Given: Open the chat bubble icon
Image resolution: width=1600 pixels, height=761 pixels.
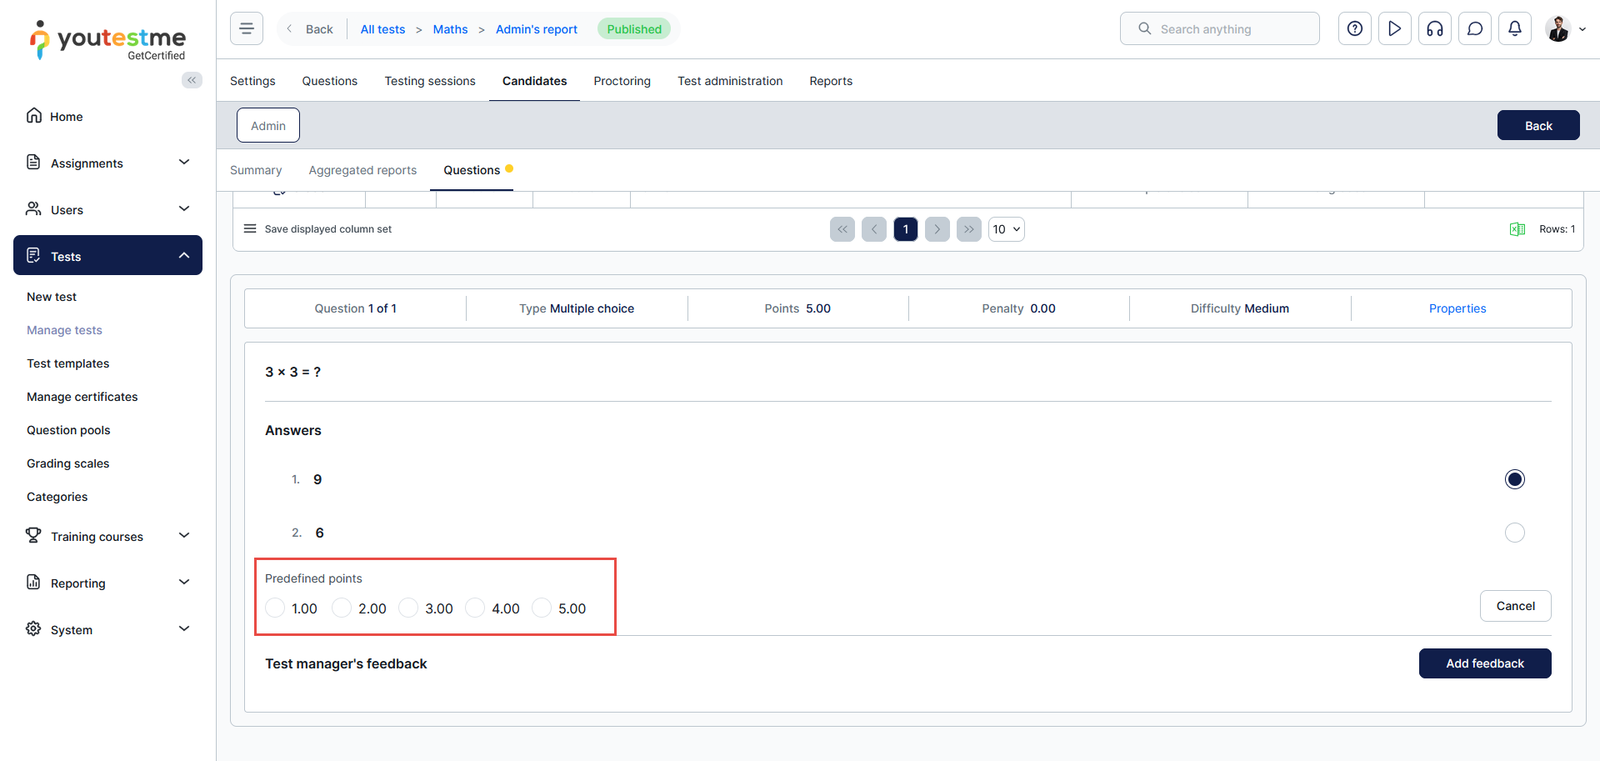Looking at the screenshot, I should coord(1474,29).
